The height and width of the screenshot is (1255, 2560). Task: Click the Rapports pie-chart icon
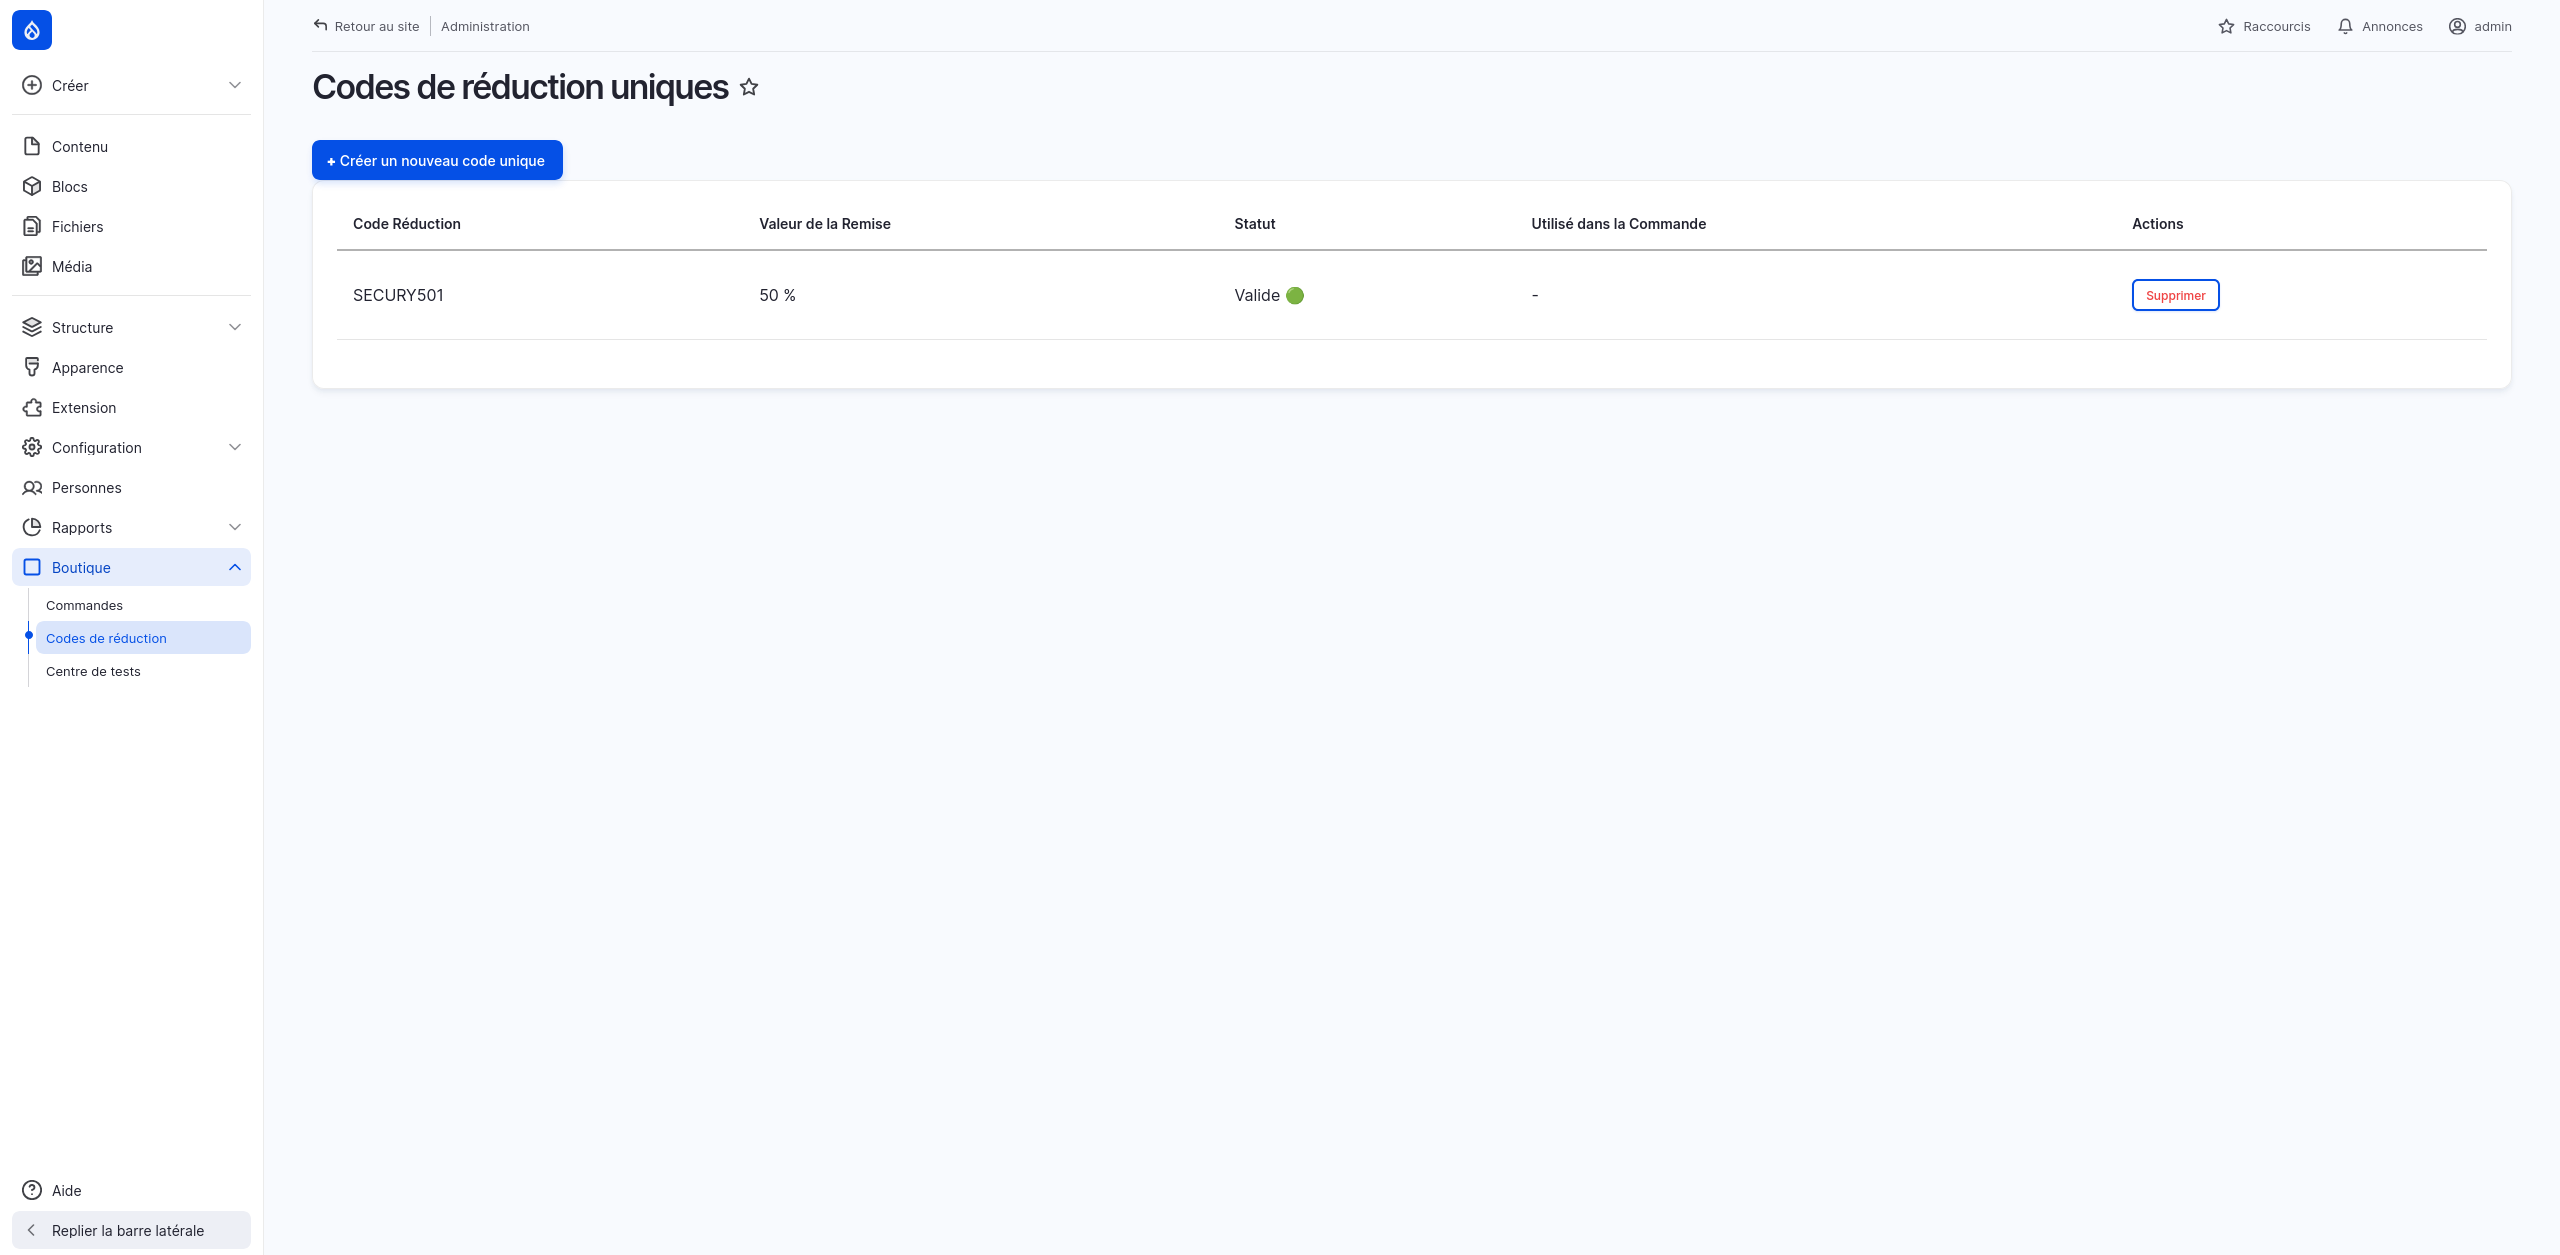click(32, 527)
